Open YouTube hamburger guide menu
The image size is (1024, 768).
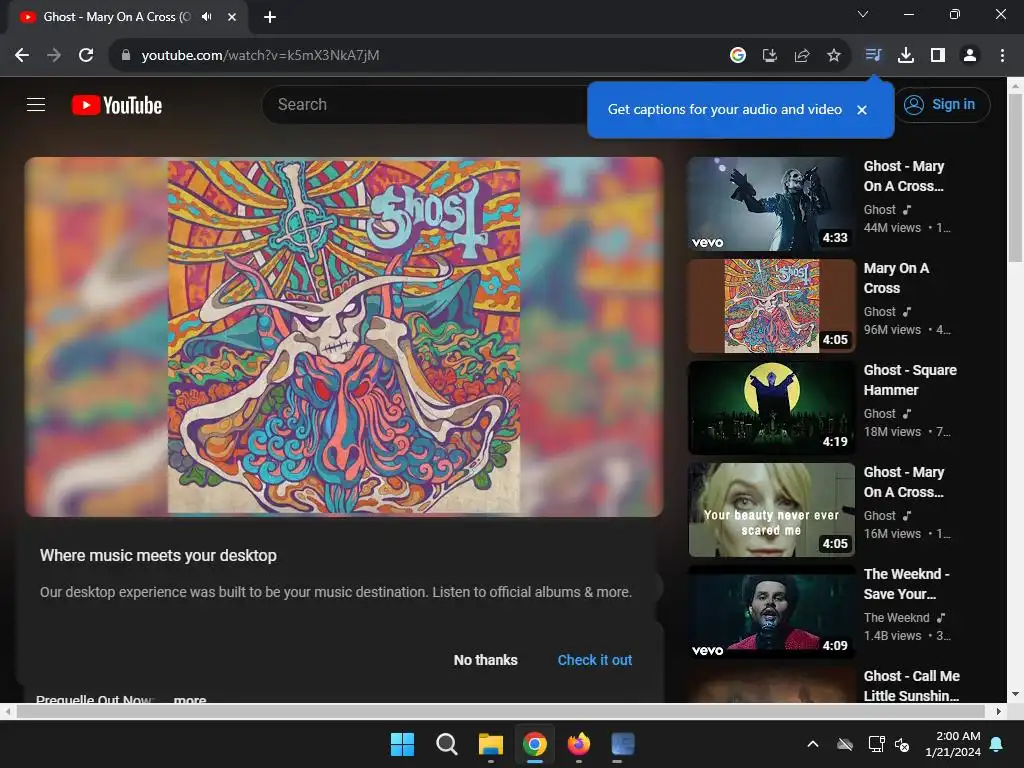click(x=36, y=104)
